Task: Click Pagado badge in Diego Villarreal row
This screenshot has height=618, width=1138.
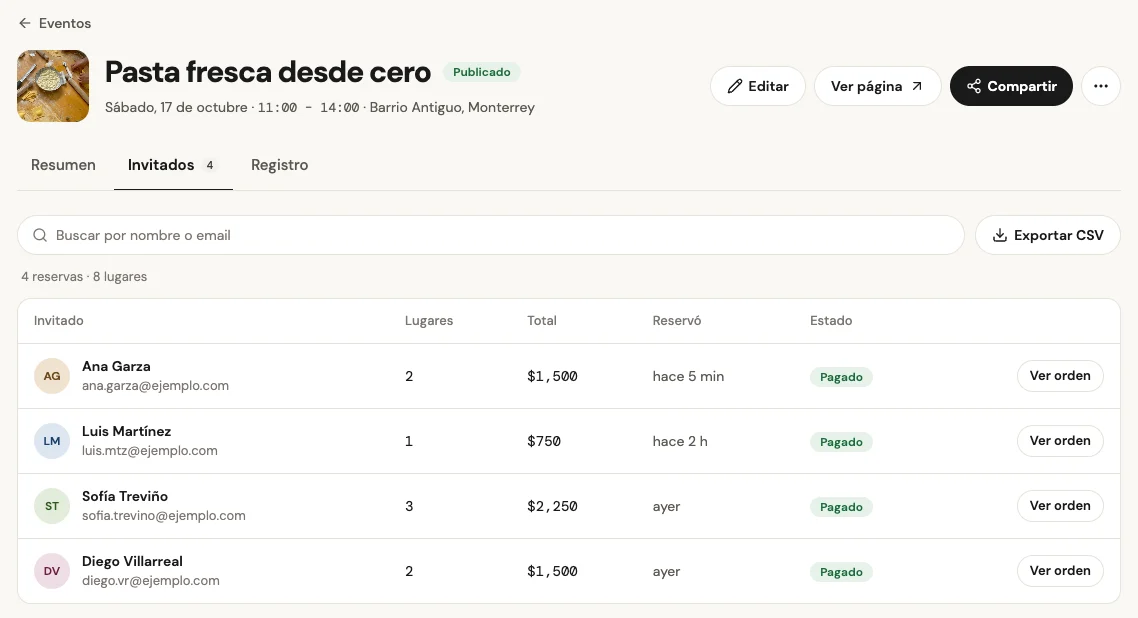Action: (841, 572)
